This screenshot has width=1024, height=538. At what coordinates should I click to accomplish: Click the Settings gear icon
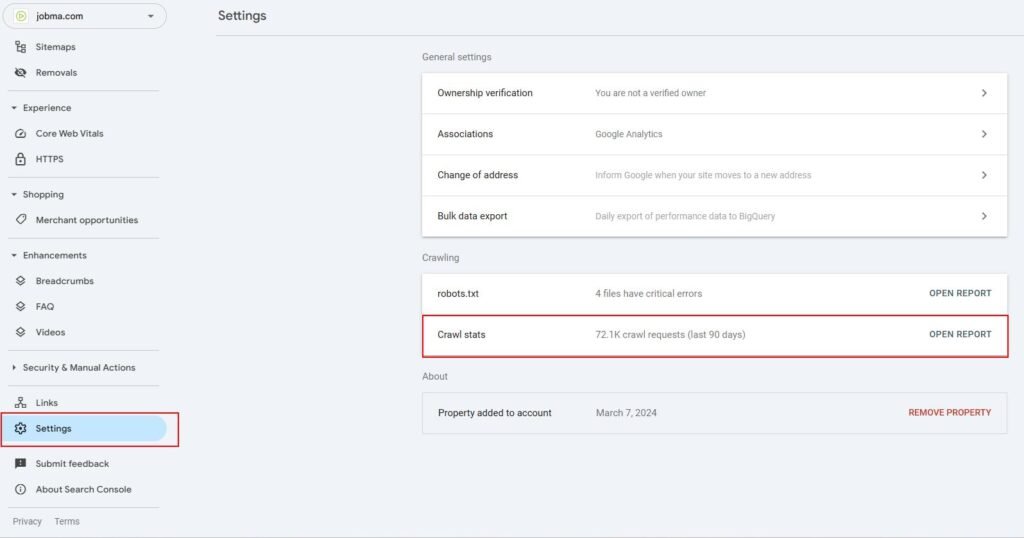[20, 428]
